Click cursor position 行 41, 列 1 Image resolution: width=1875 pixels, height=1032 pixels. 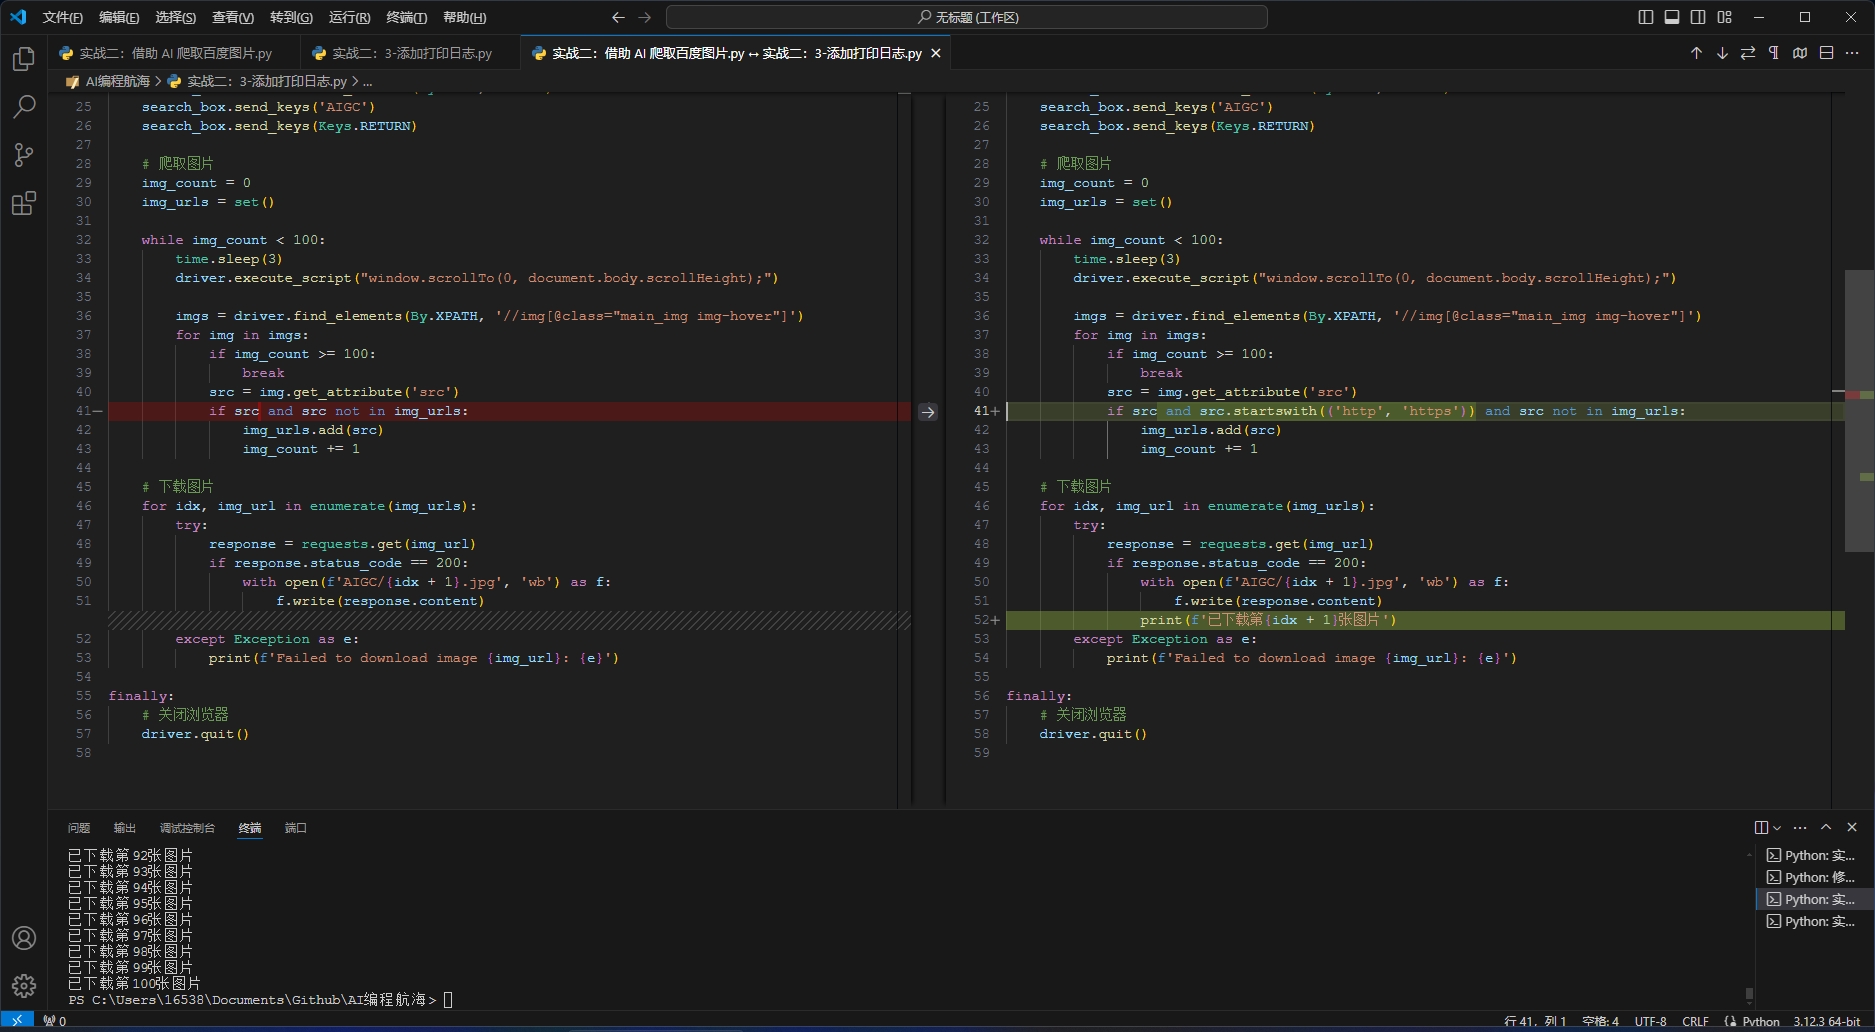point(1535,1021)
